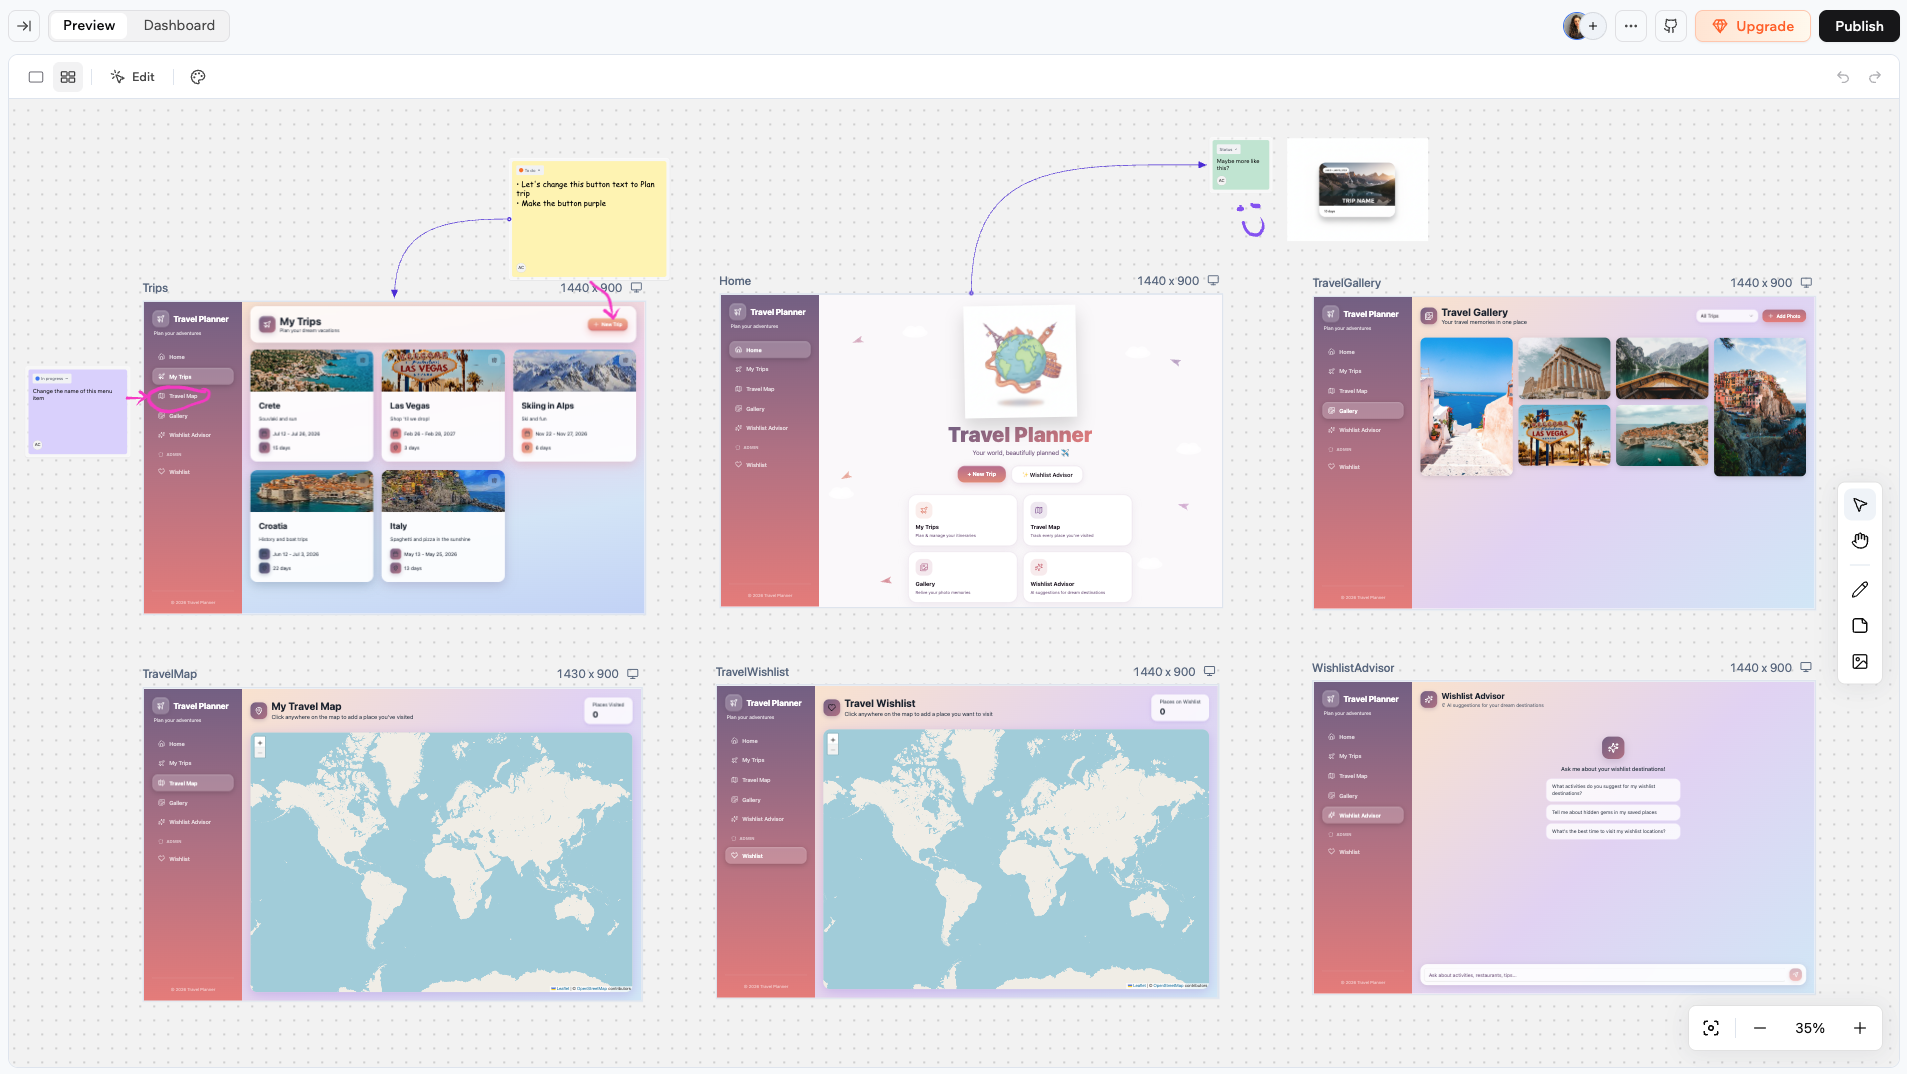1907x1074 pixels.
Task: Click the desktop device icon of Home frame
Action: coord(1213,281)
